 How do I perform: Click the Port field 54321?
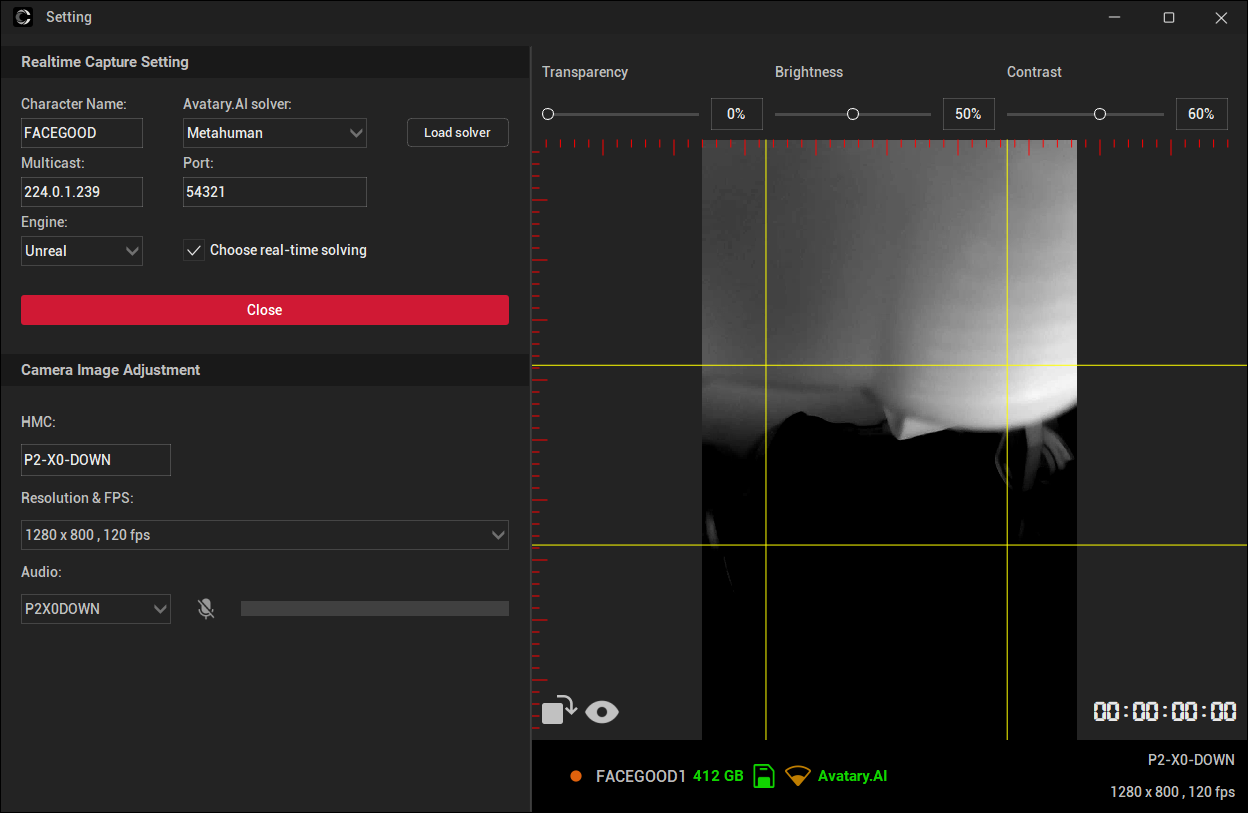coord(275,192)
